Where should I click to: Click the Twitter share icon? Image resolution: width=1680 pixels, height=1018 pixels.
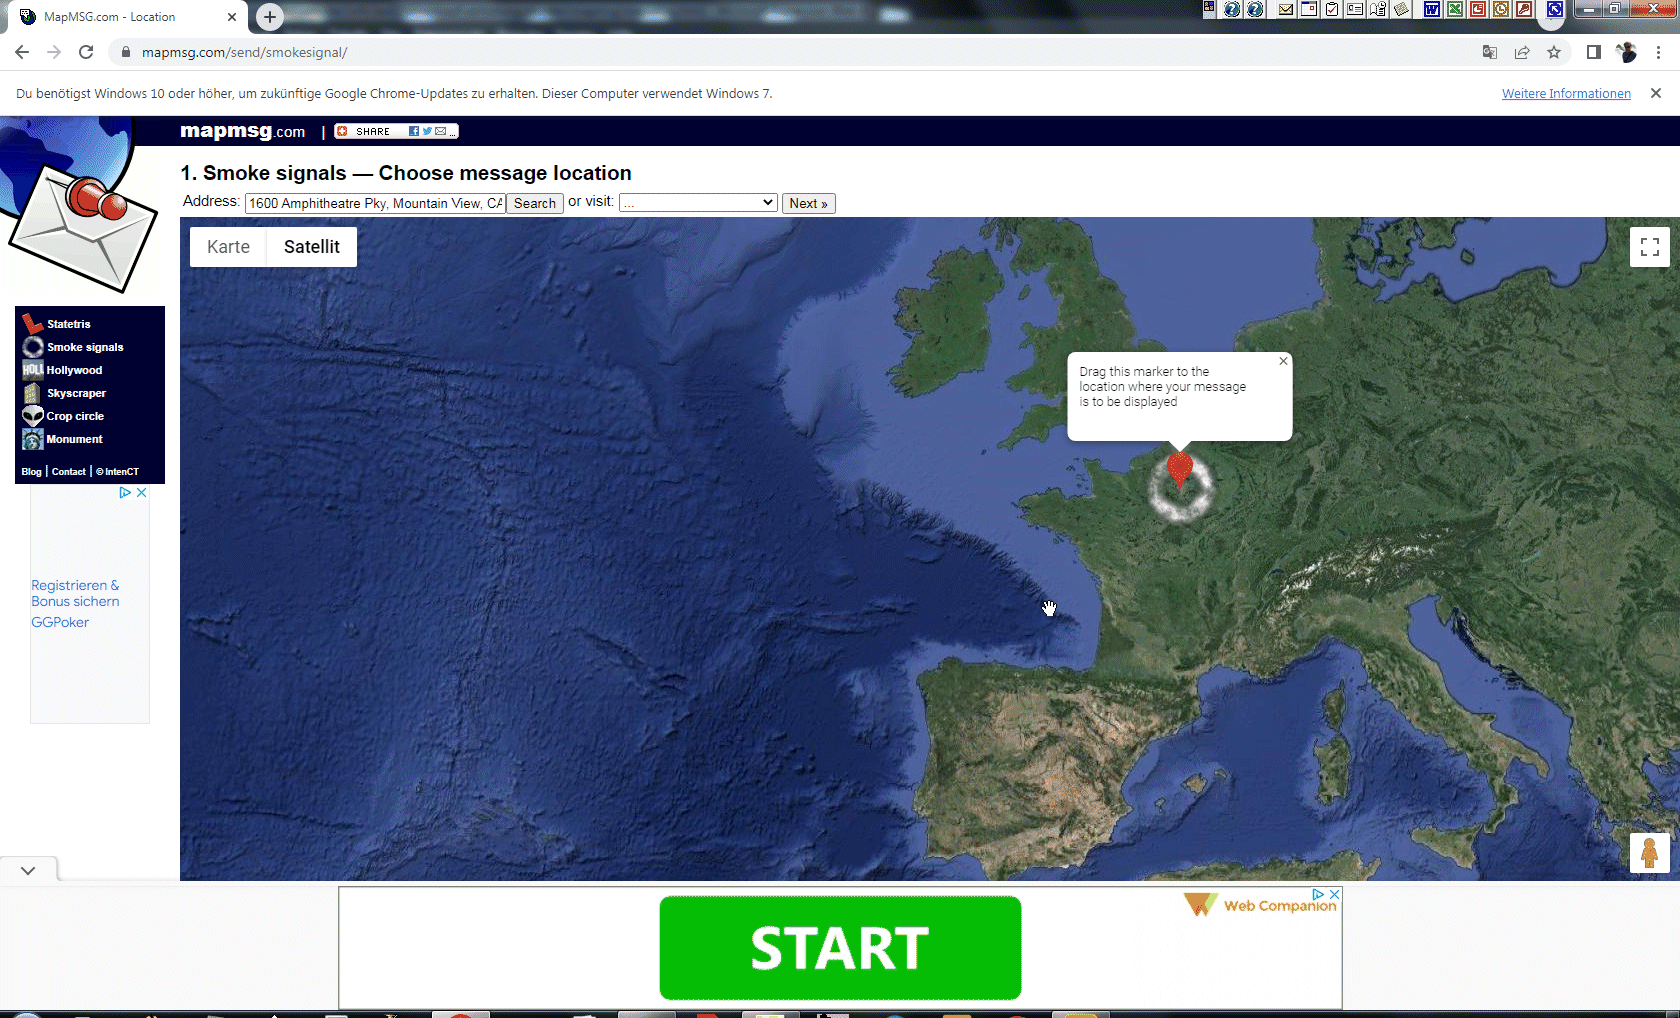(x=427, y=131)
